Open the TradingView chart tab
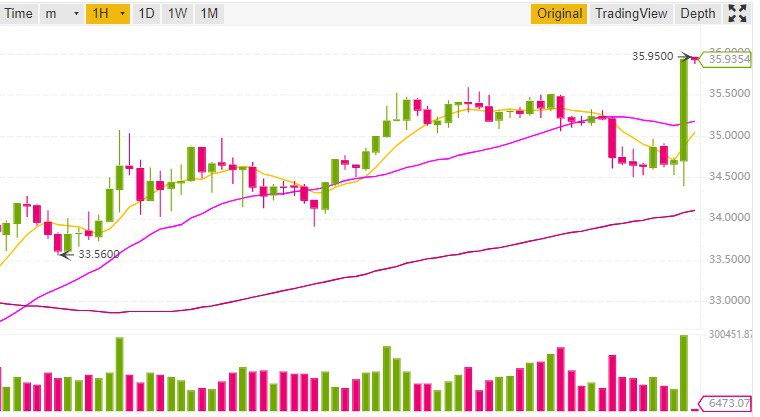Image resolution: width=760 pixels, height=417 pixels. tap(631, 14)
